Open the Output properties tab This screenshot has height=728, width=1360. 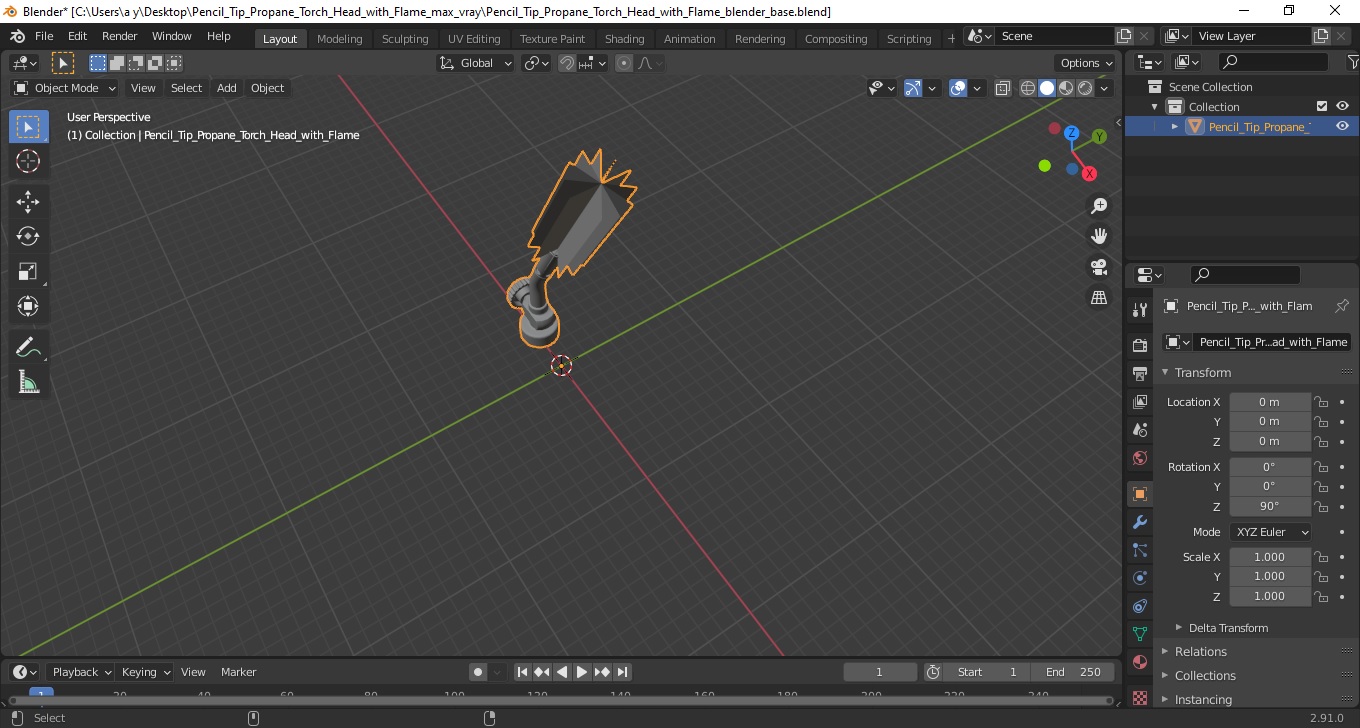1139,374
